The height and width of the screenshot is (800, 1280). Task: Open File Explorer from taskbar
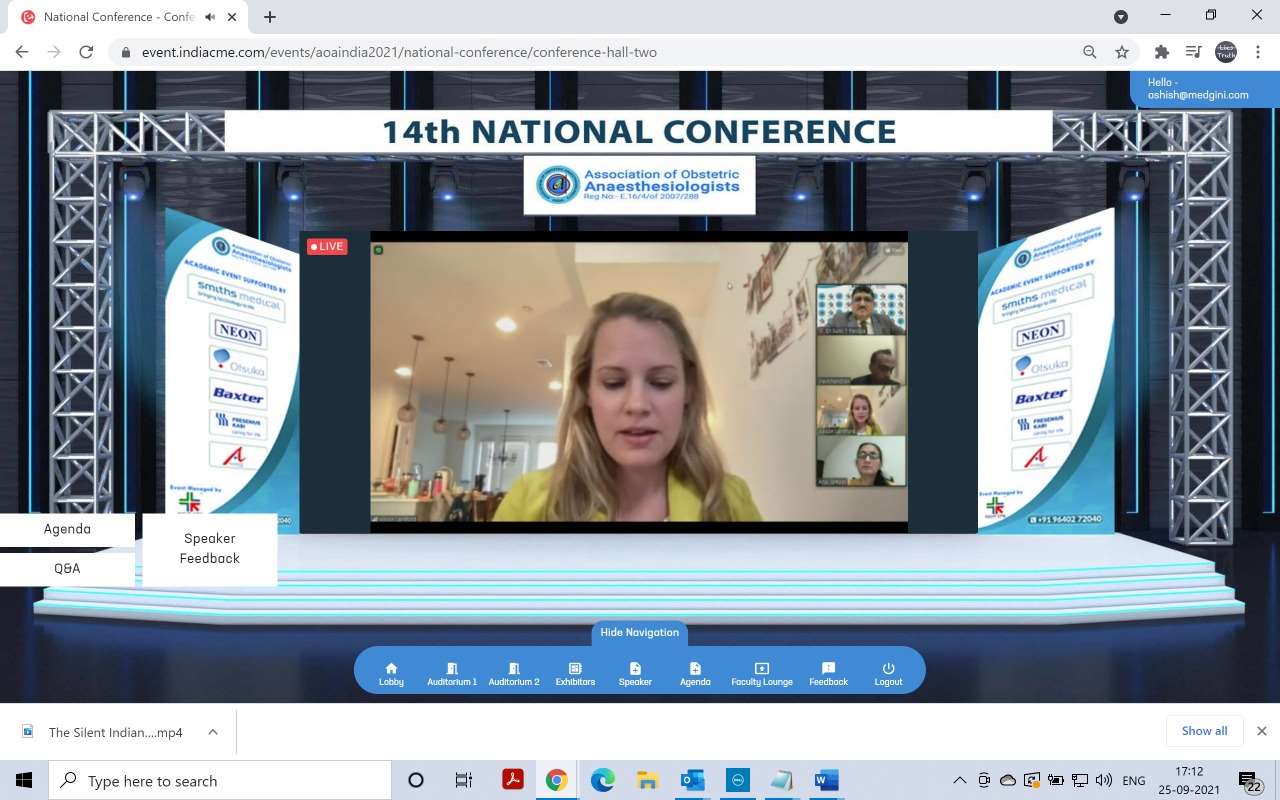coord(647,780)
